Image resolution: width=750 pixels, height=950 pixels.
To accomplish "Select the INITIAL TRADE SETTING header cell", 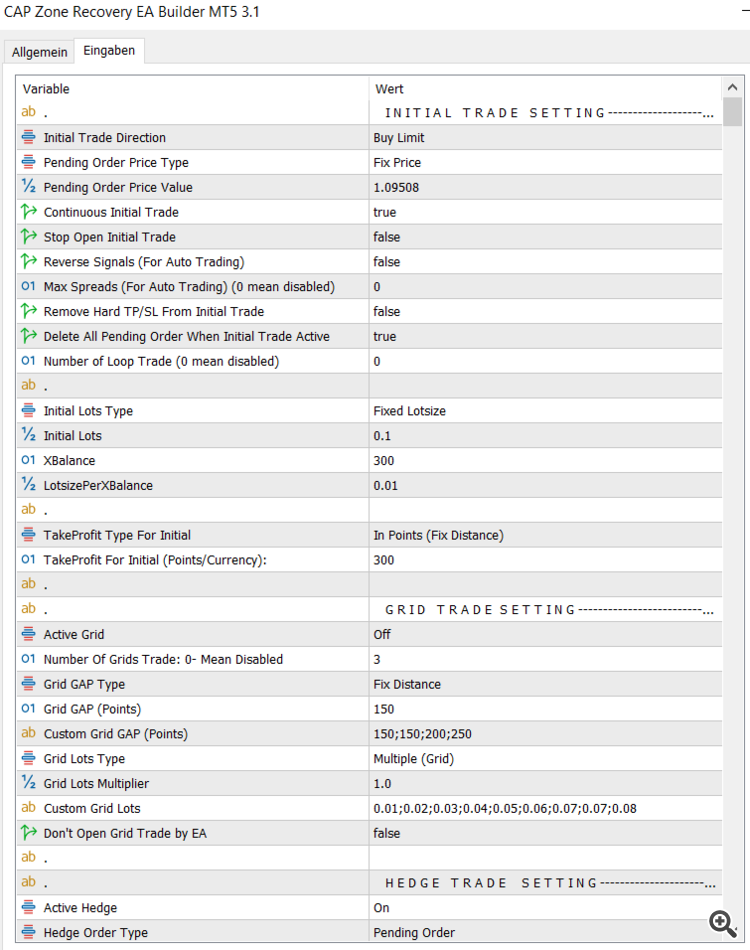I will point(546,113).
